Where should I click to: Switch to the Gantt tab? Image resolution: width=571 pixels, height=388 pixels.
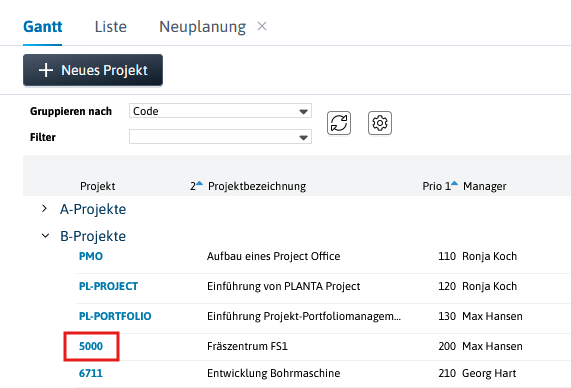(x=43, y=27)
